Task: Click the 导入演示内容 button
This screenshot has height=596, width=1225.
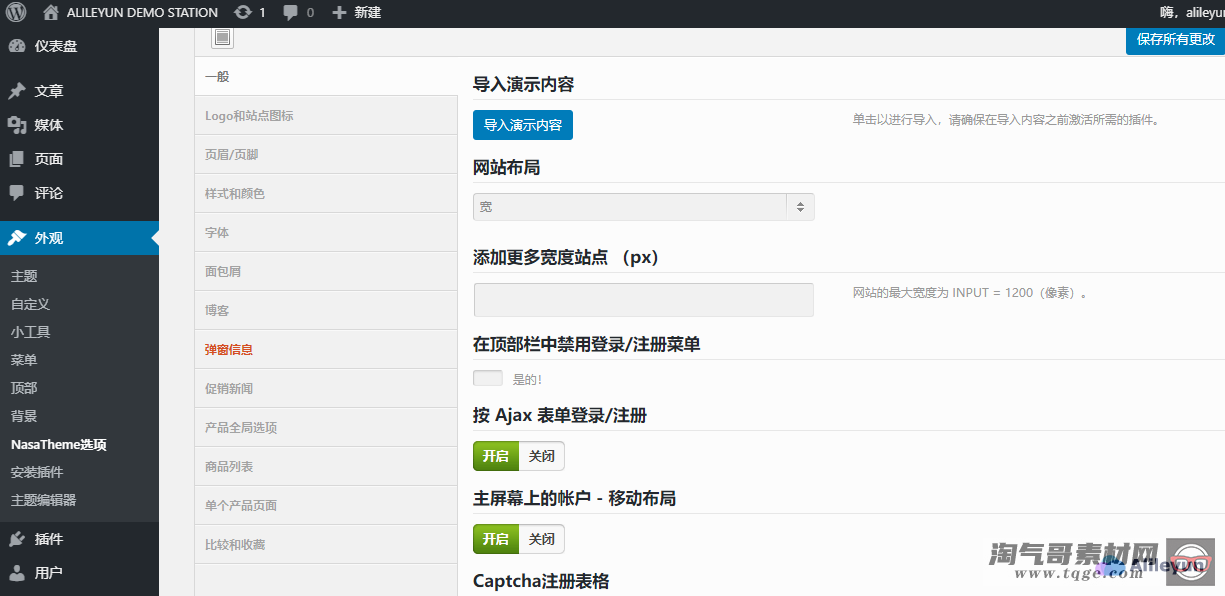Action: click(x=522, y=125)
